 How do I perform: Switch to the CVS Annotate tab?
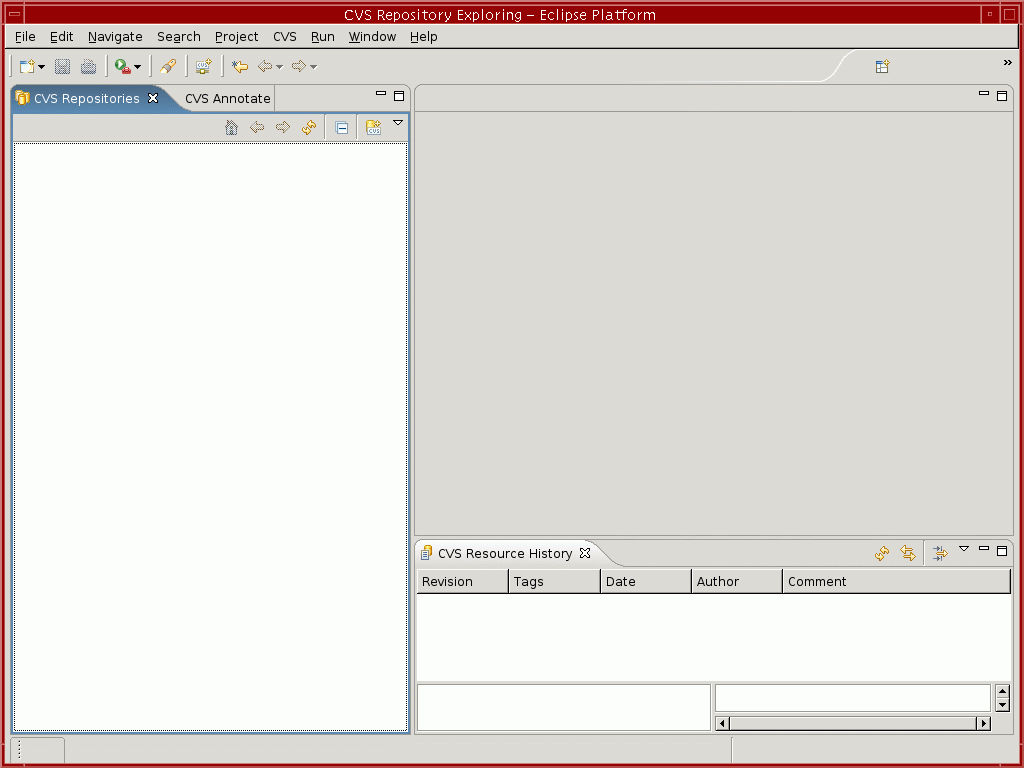point(227,99)
